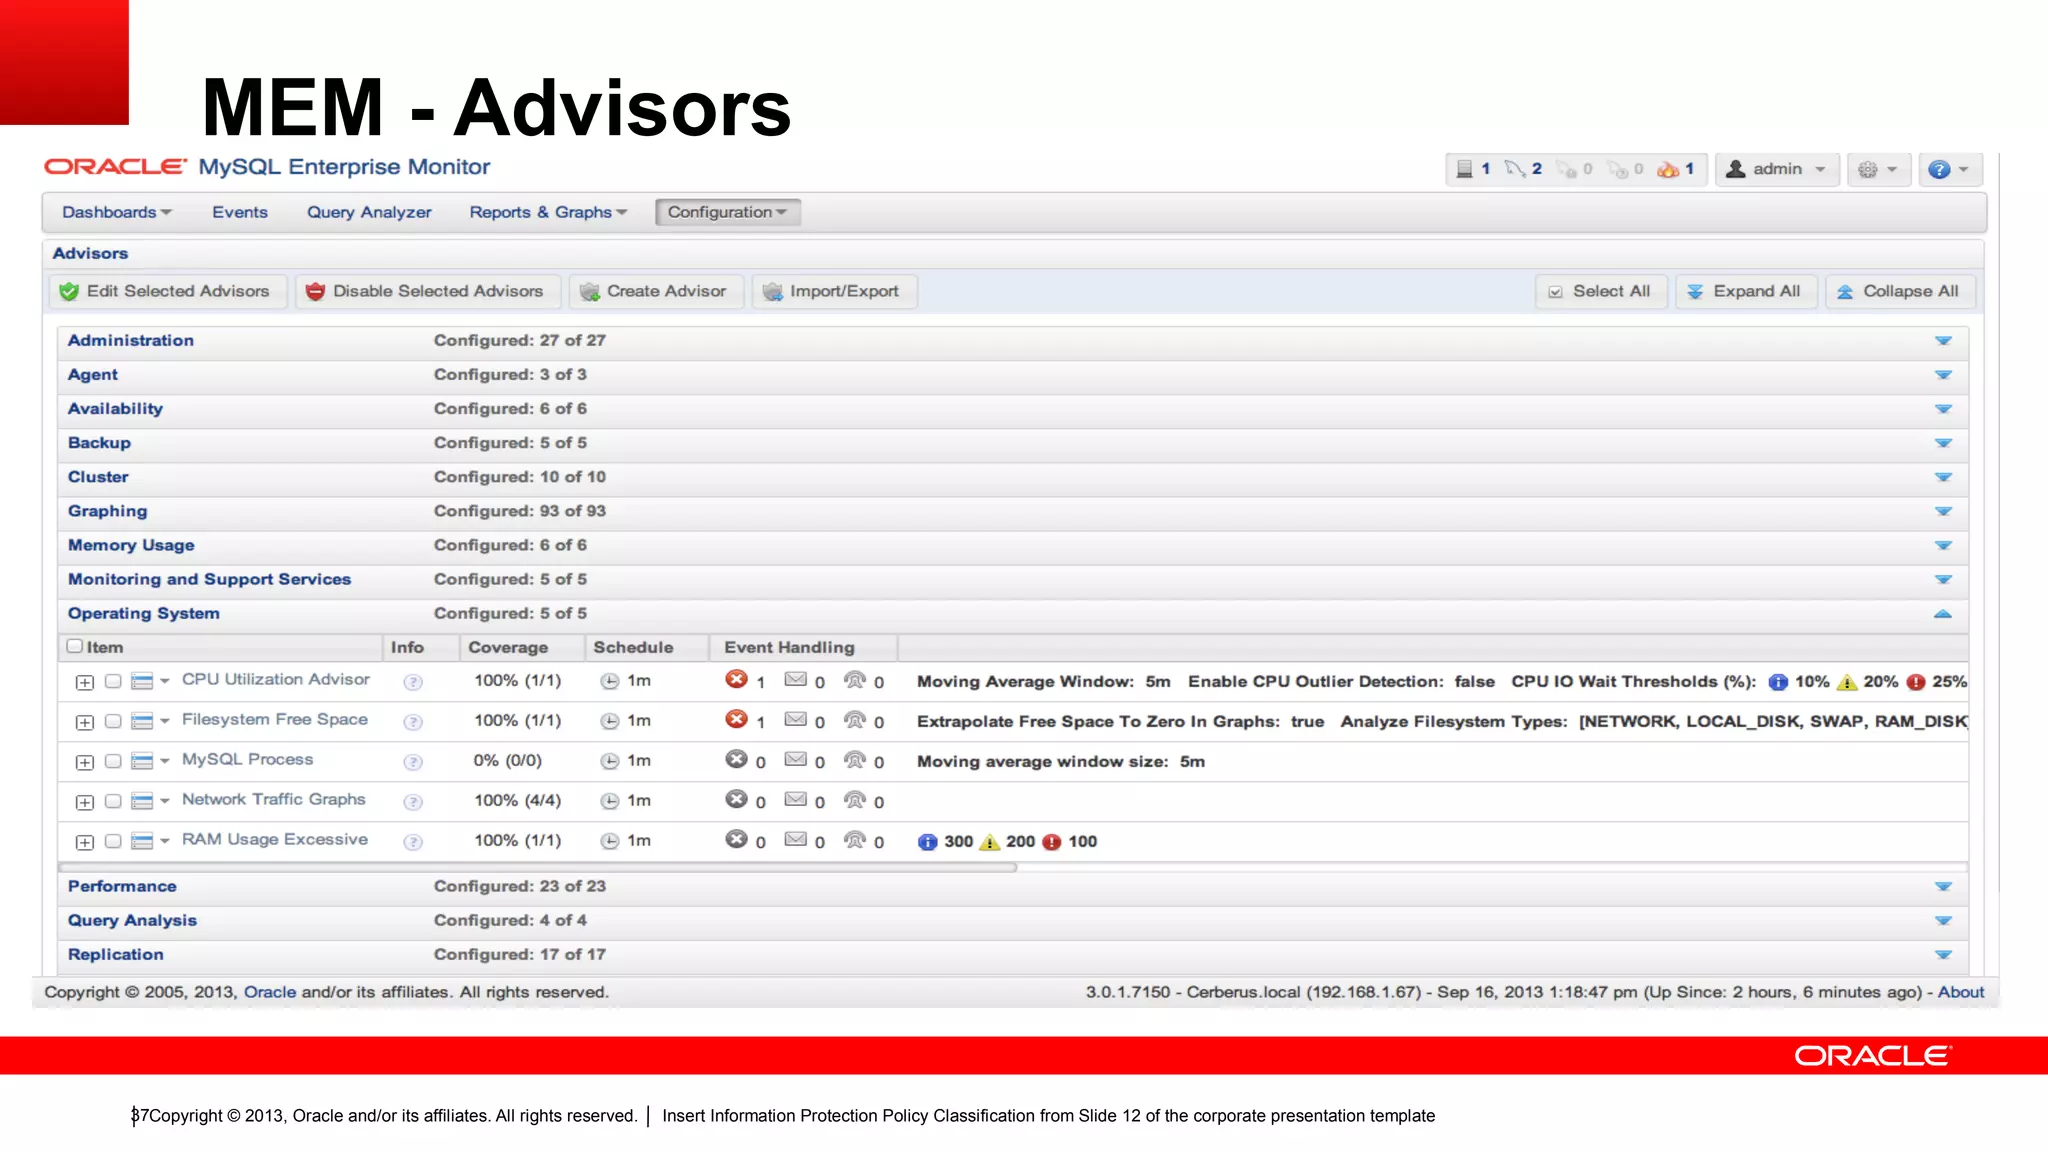Open the admin user dropdown
The image size is (2048, 1152).
pos(1777,169)
